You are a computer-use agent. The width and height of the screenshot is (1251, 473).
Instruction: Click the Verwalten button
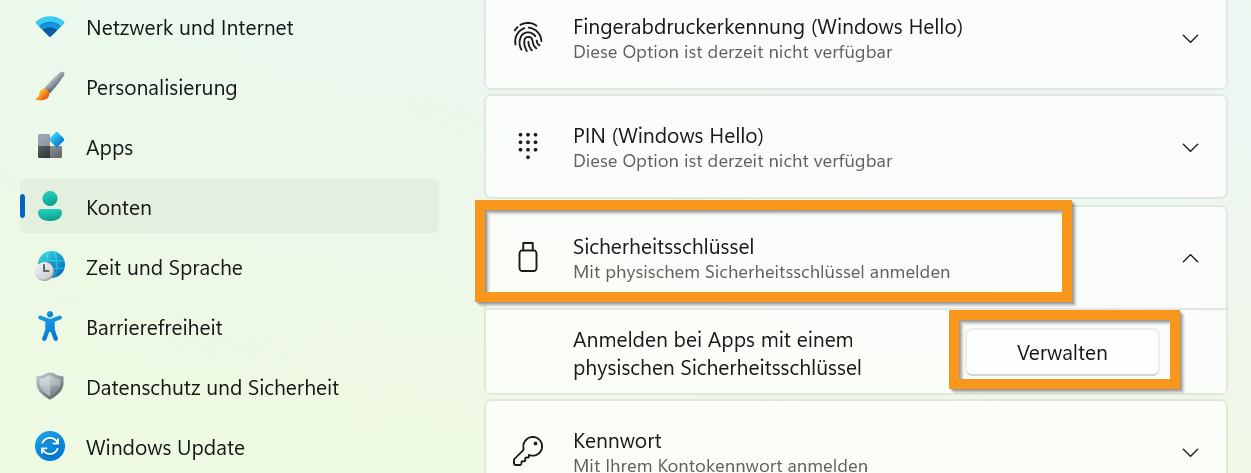[1062, 352]
